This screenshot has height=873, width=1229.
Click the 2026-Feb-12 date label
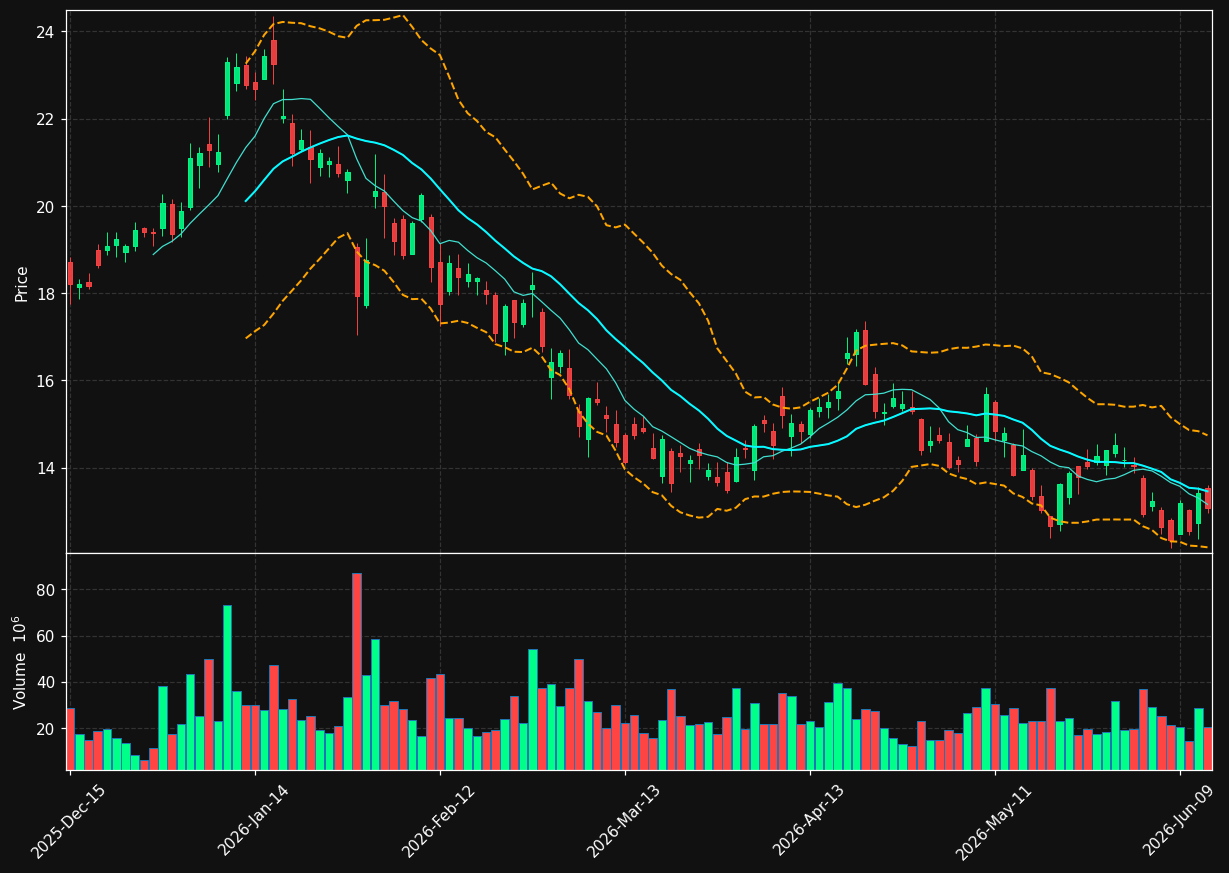[x=439, y=821]
